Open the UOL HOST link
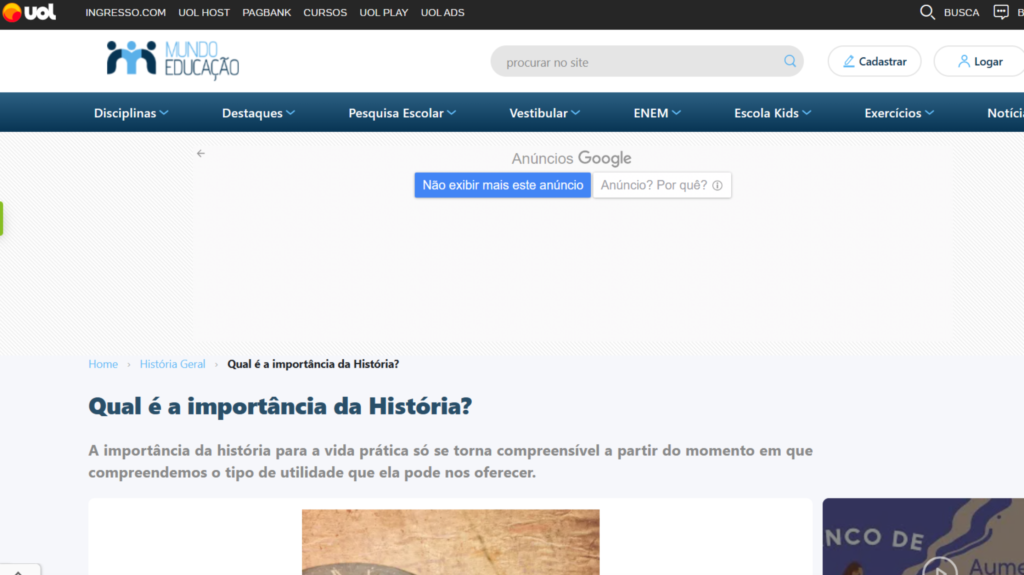 204,12
